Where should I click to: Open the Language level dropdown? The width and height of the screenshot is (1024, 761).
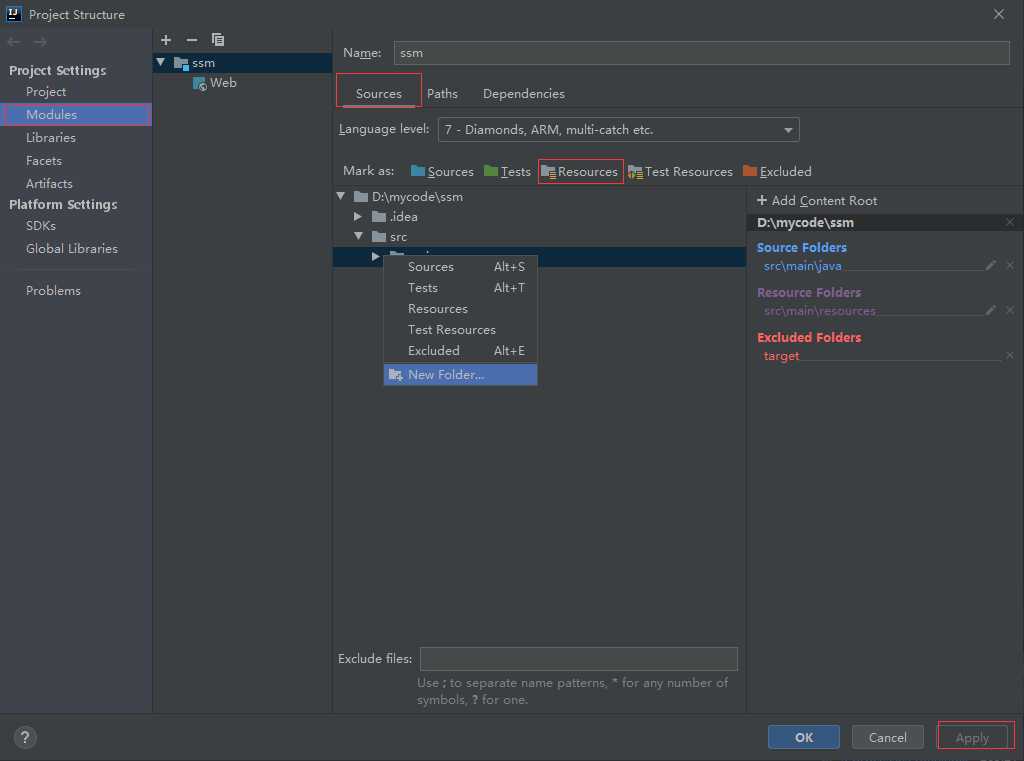point(618,129)
